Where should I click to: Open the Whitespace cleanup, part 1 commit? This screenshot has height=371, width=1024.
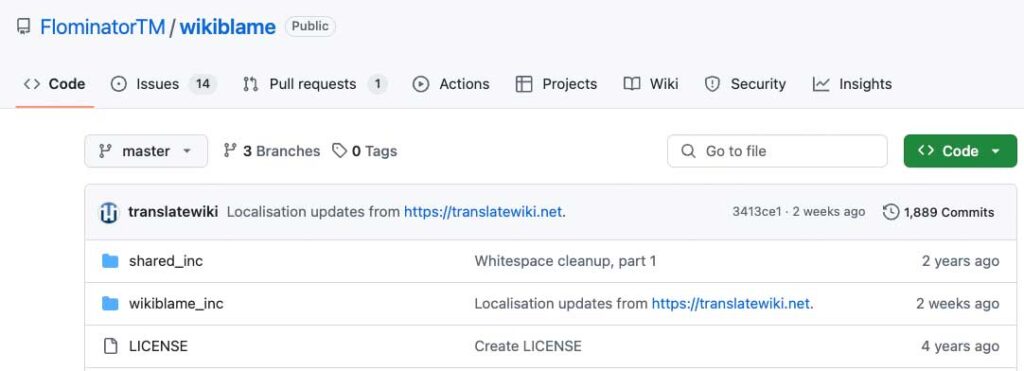click(x=566, y=261)
